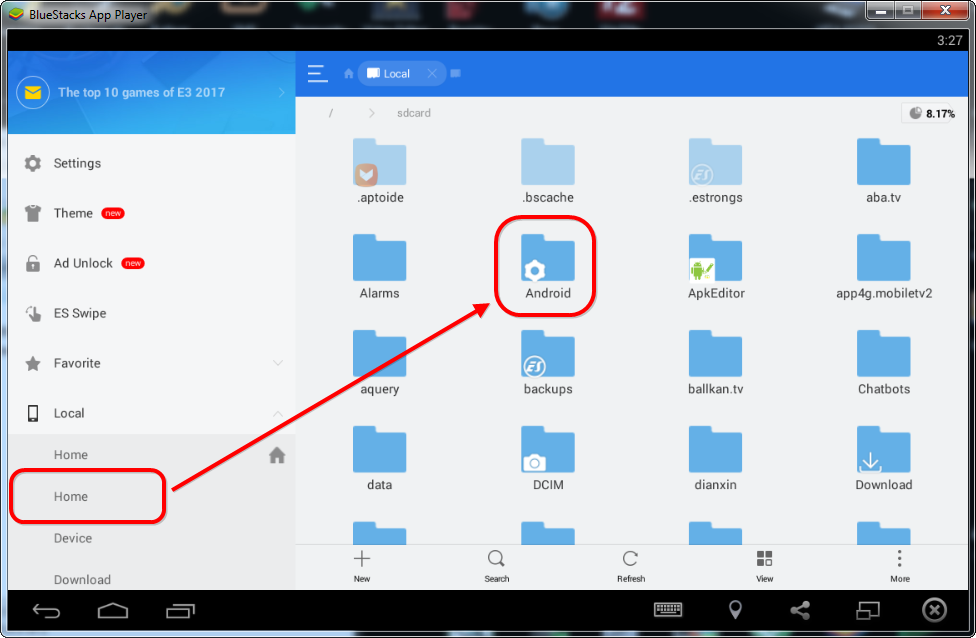Screen dimensions: 976x638
Task: Open the More options menu
Action: (x=899, y=560)
